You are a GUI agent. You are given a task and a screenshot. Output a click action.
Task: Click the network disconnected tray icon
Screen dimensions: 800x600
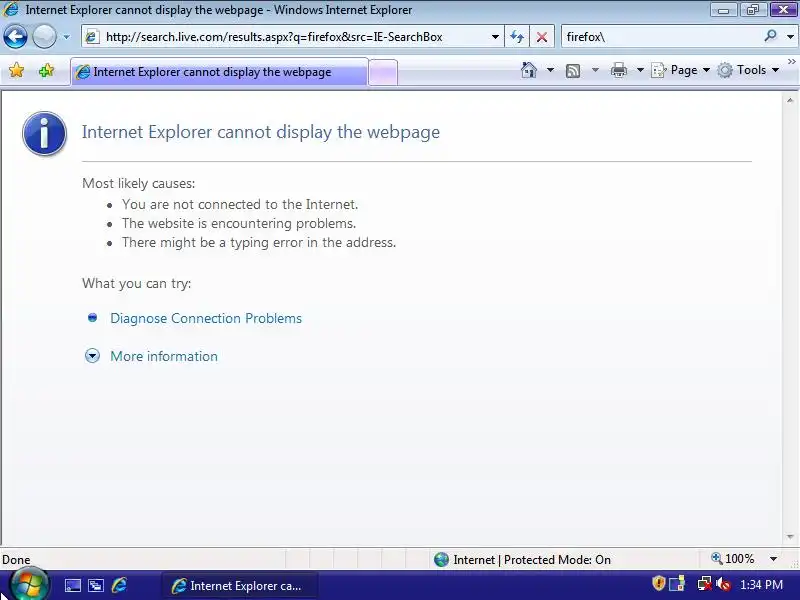(704, 584)
